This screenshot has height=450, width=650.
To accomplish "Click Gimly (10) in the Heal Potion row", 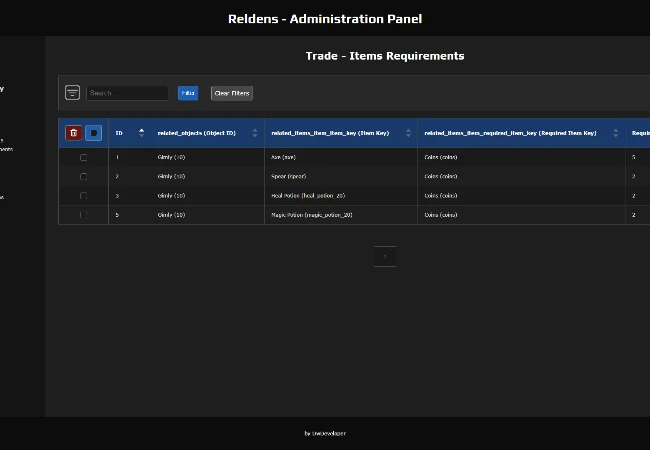I will pos(171,196).
